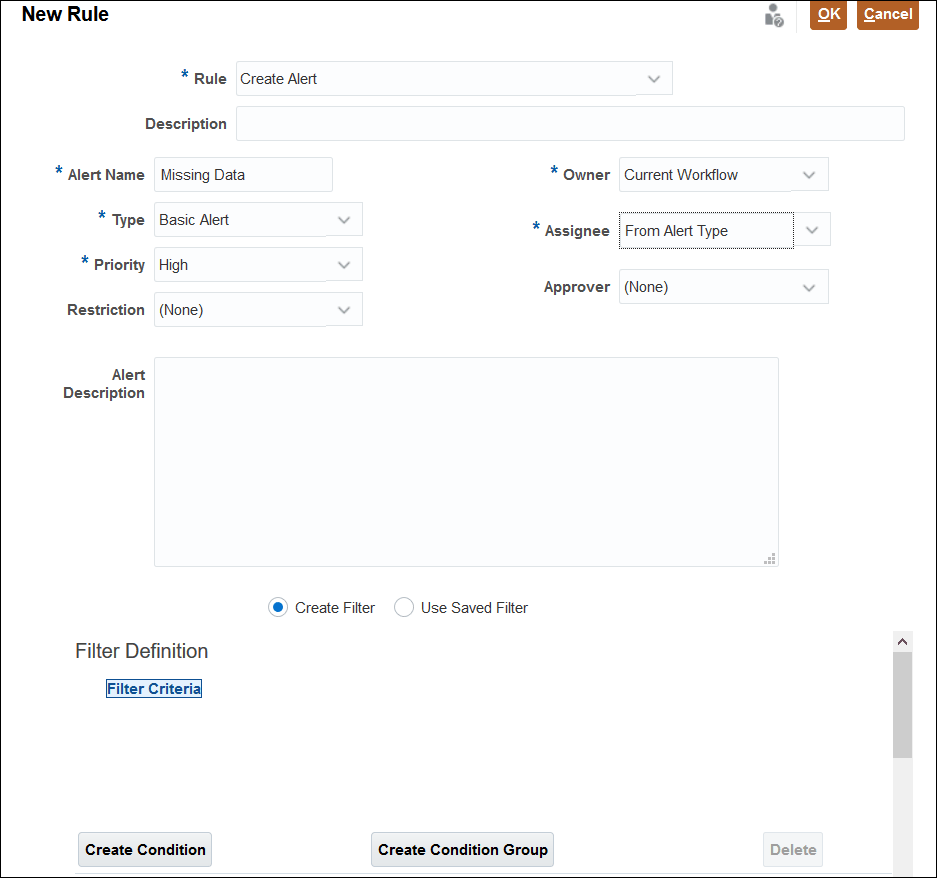
Task: Click Create Condition Group button
Action: click(x=463, y=850)
